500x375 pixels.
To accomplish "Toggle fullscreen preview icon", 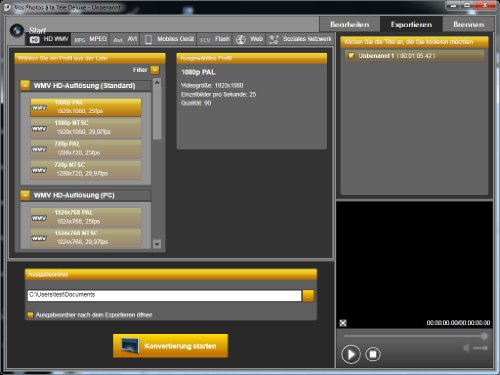I will pos(343,323).
